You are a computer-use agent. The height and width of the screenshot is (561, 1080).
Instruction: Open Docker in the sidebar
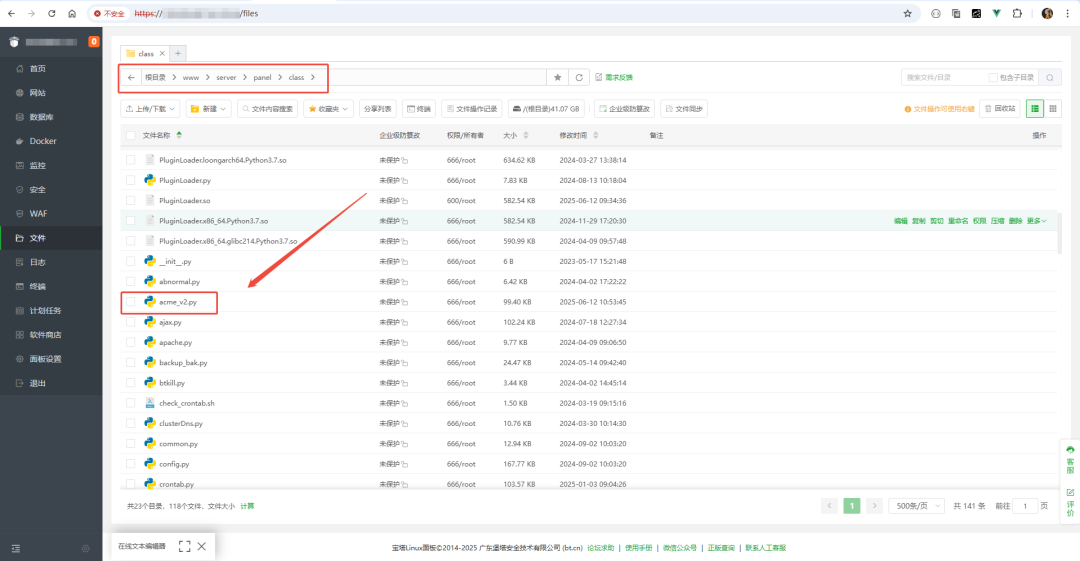pyautogui.click(x=43, y=141)
